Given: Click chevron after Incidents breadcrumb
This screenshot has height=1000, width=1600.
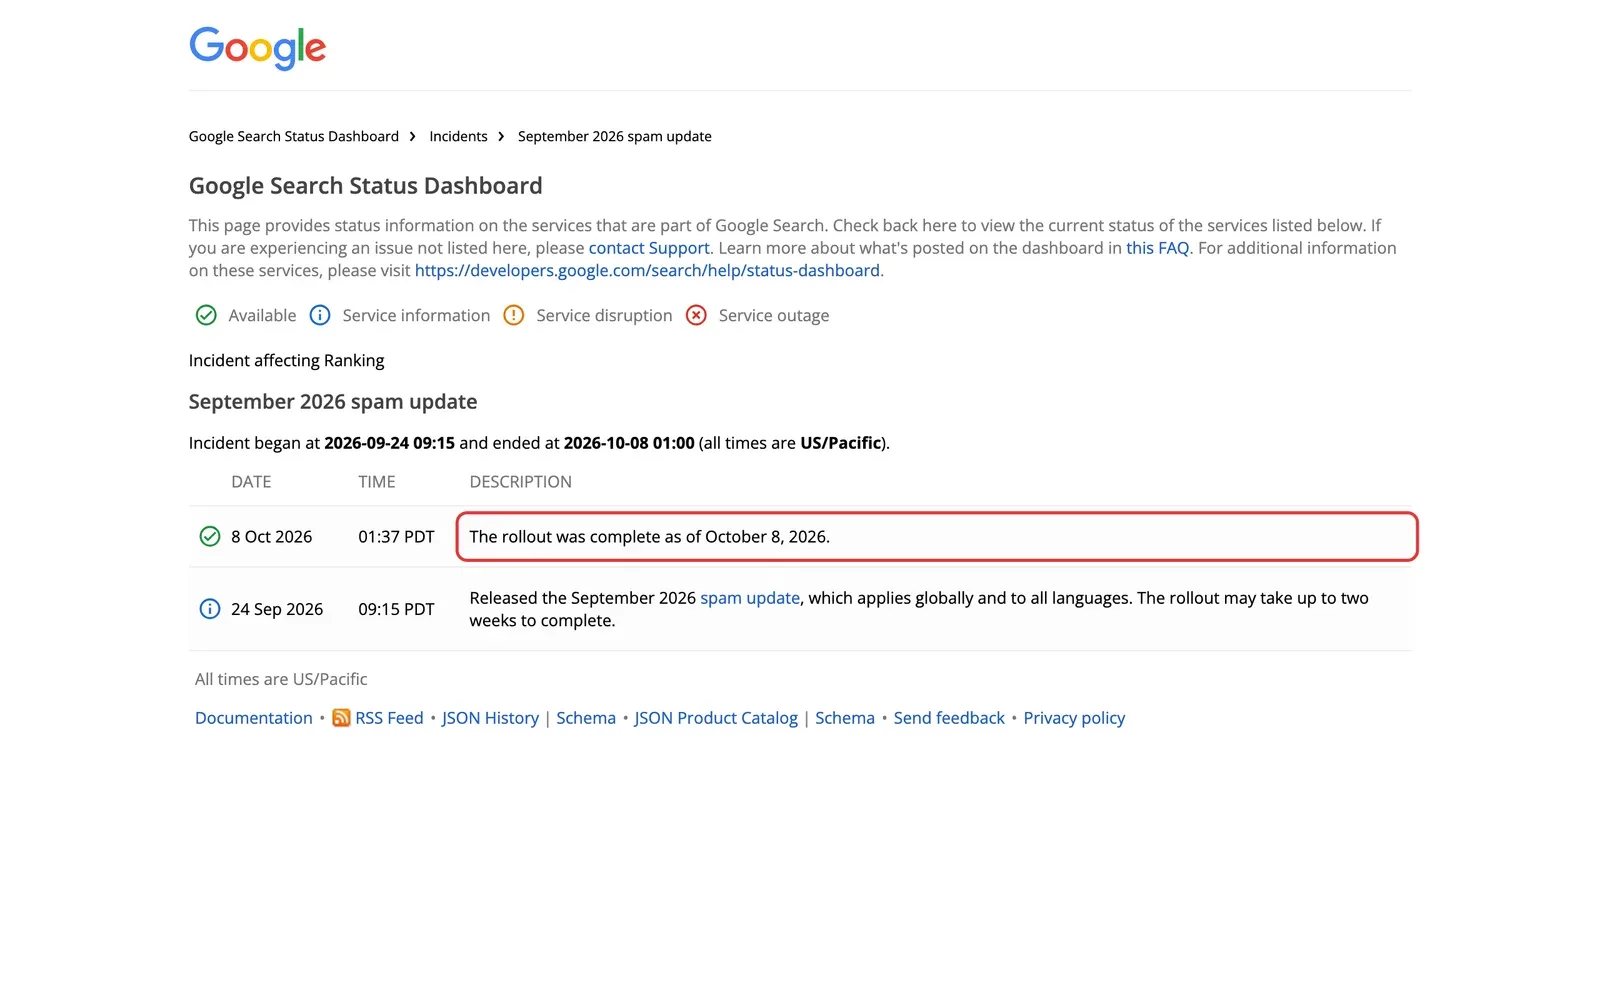Looking at the screenshot, I should pyautogui.click(x=501, y=136).
